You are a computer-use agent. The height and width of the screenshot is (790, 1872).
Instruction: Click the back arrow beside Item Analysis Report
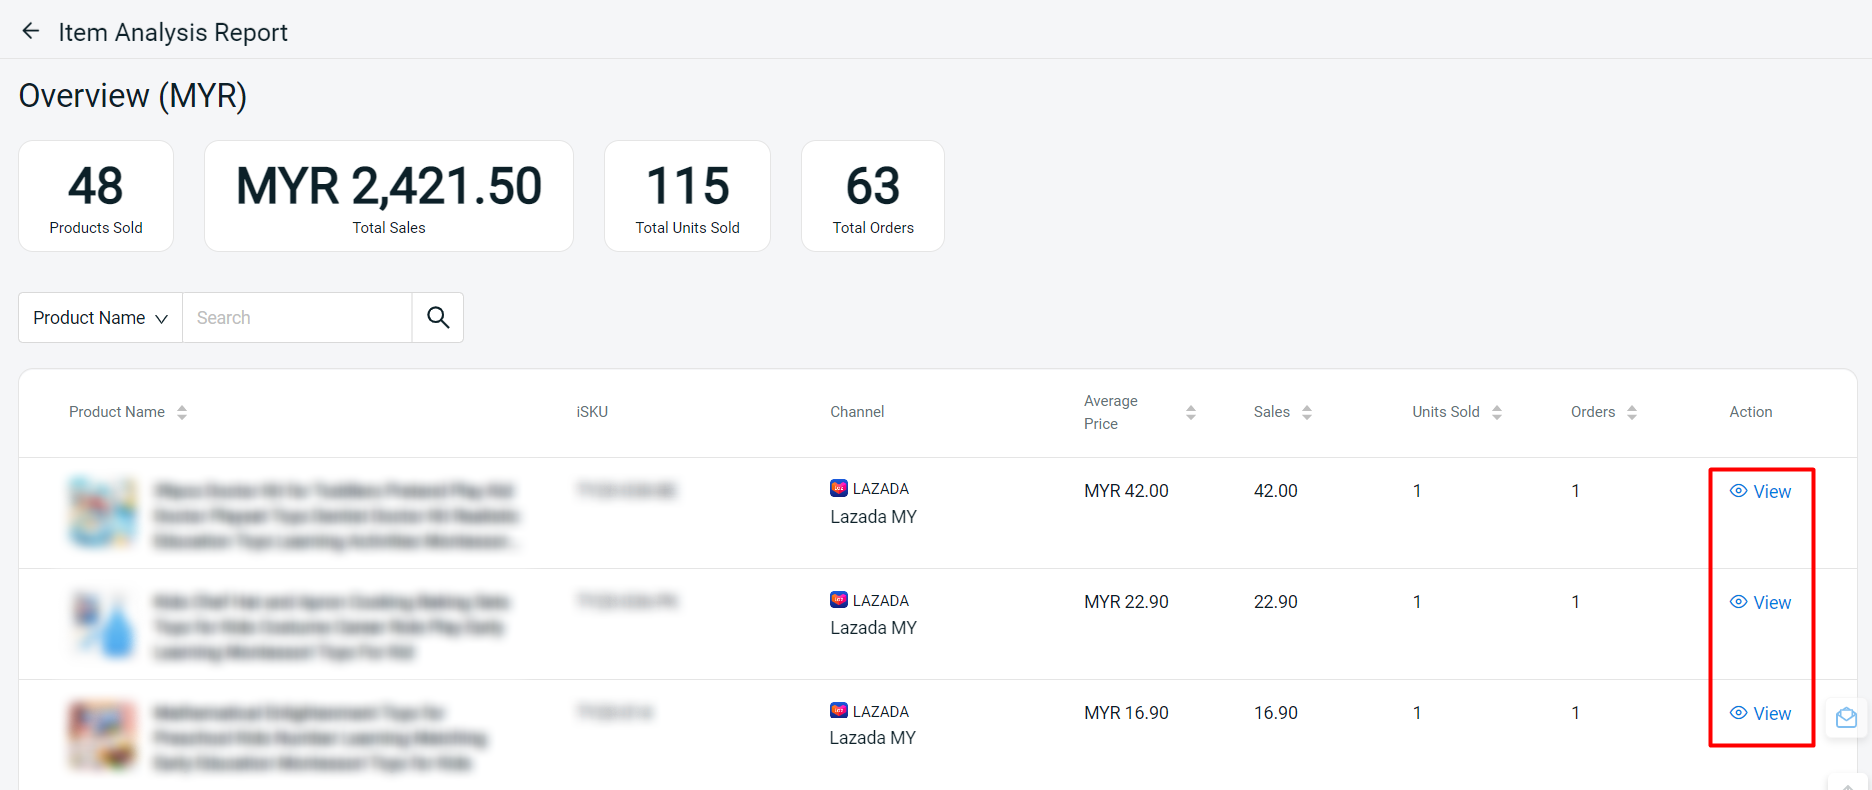click(31, 31)
